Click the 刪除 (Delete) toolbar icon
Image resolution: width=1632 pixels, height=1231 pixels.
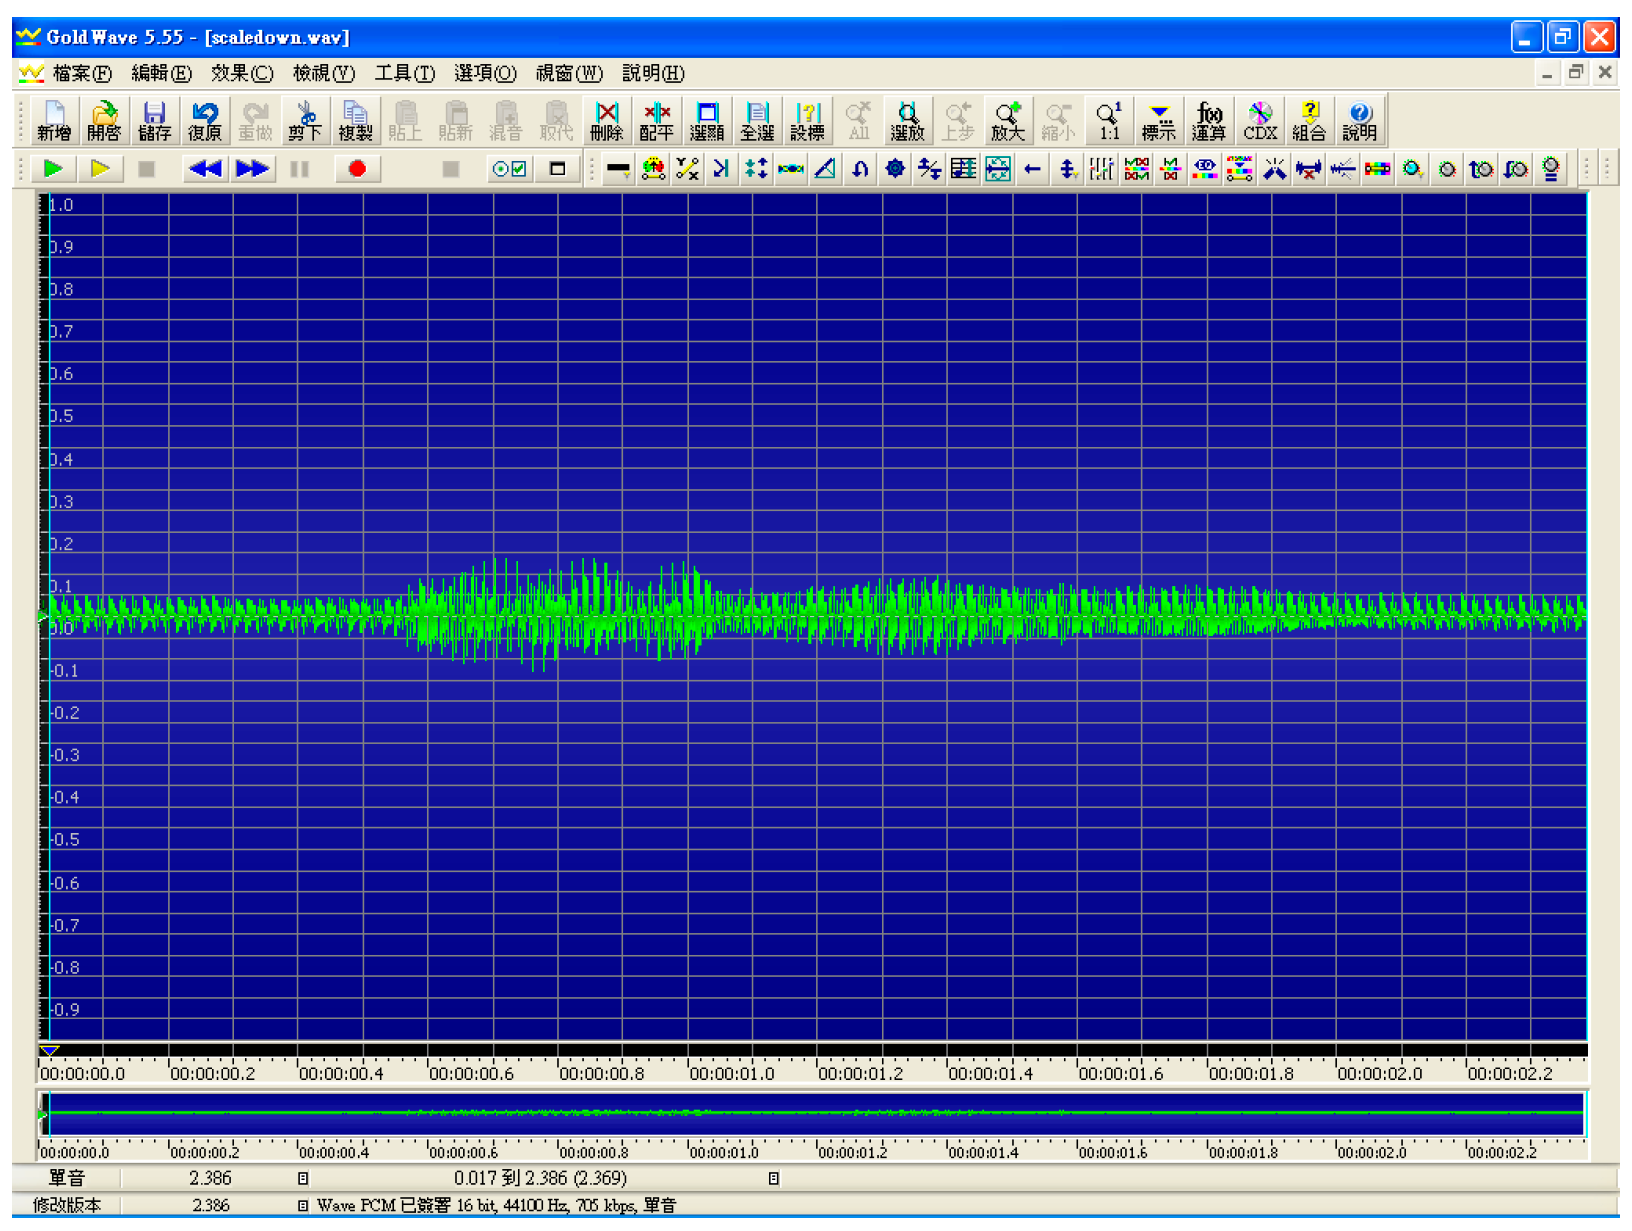[606, 121]
